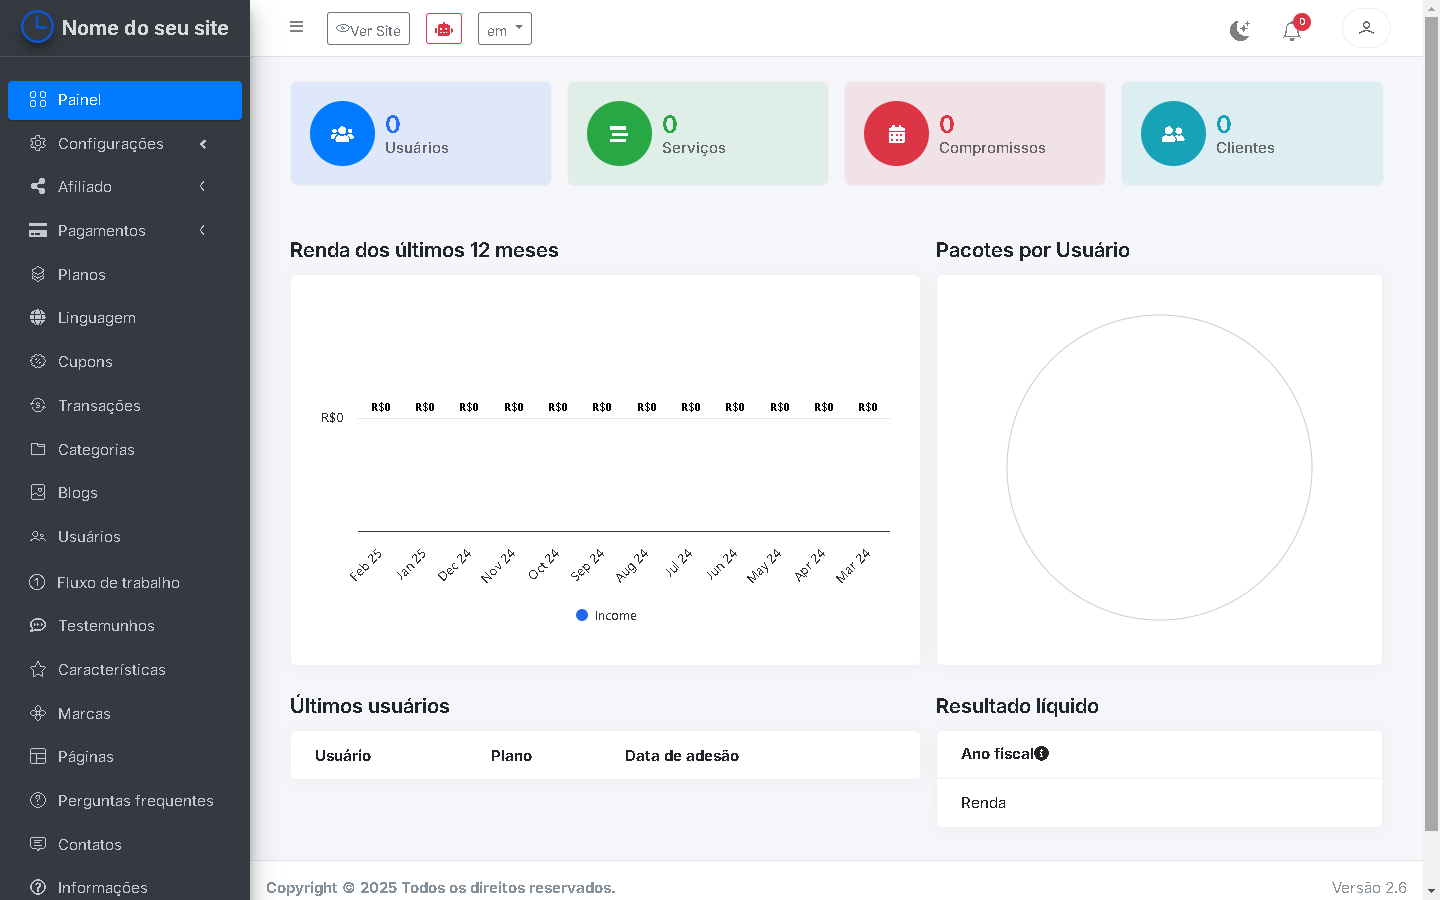Click the green Serviços card icon
The height and width of the screenshot is (900, 1440).
point(619,134)
